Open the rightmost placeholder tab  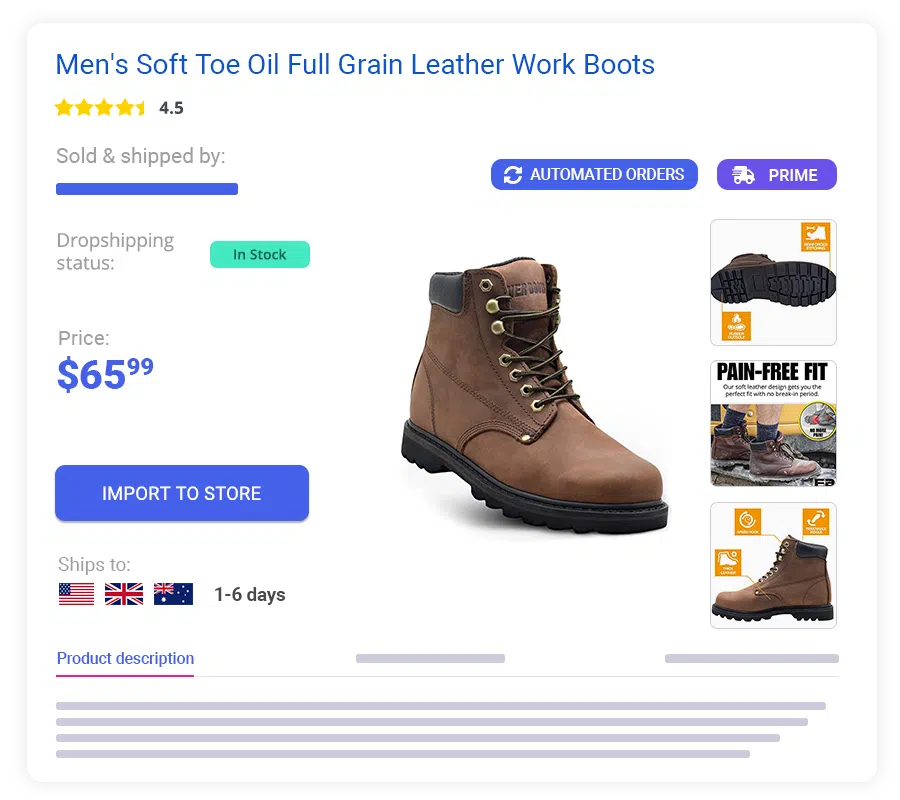coord(752,658)
